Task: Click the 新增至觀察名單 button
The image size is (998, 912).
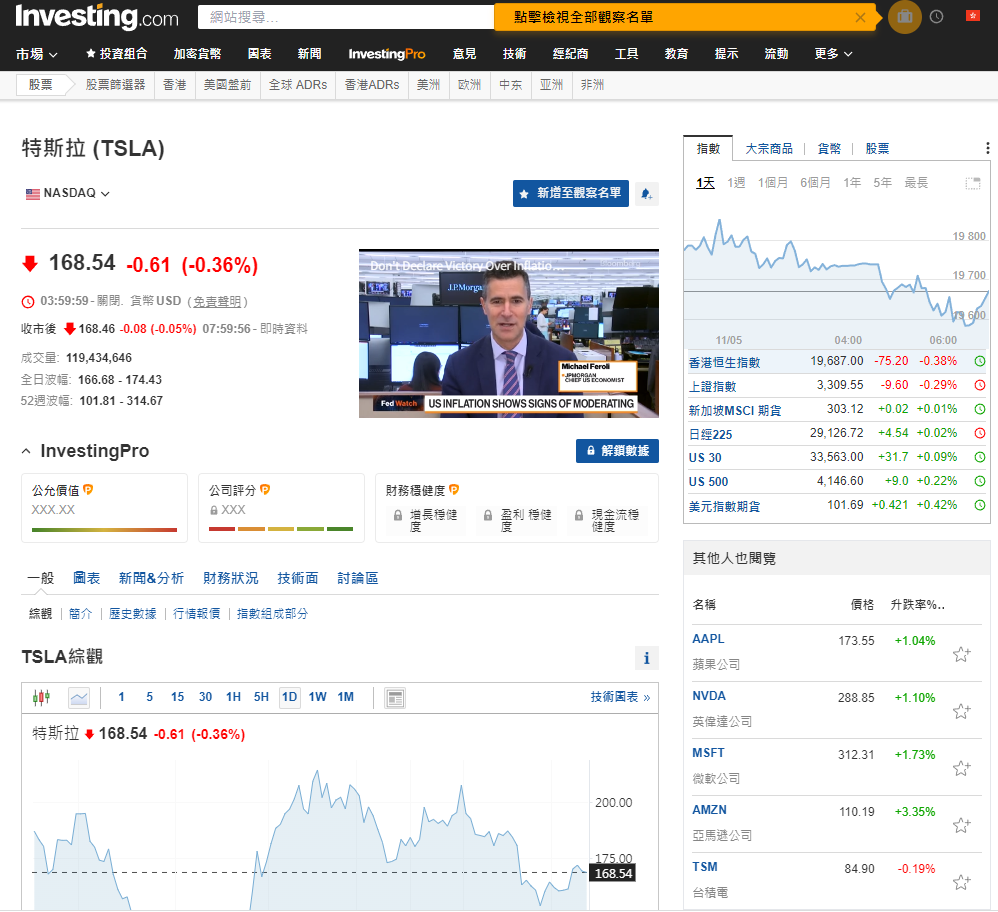Action: coord(570,194)
